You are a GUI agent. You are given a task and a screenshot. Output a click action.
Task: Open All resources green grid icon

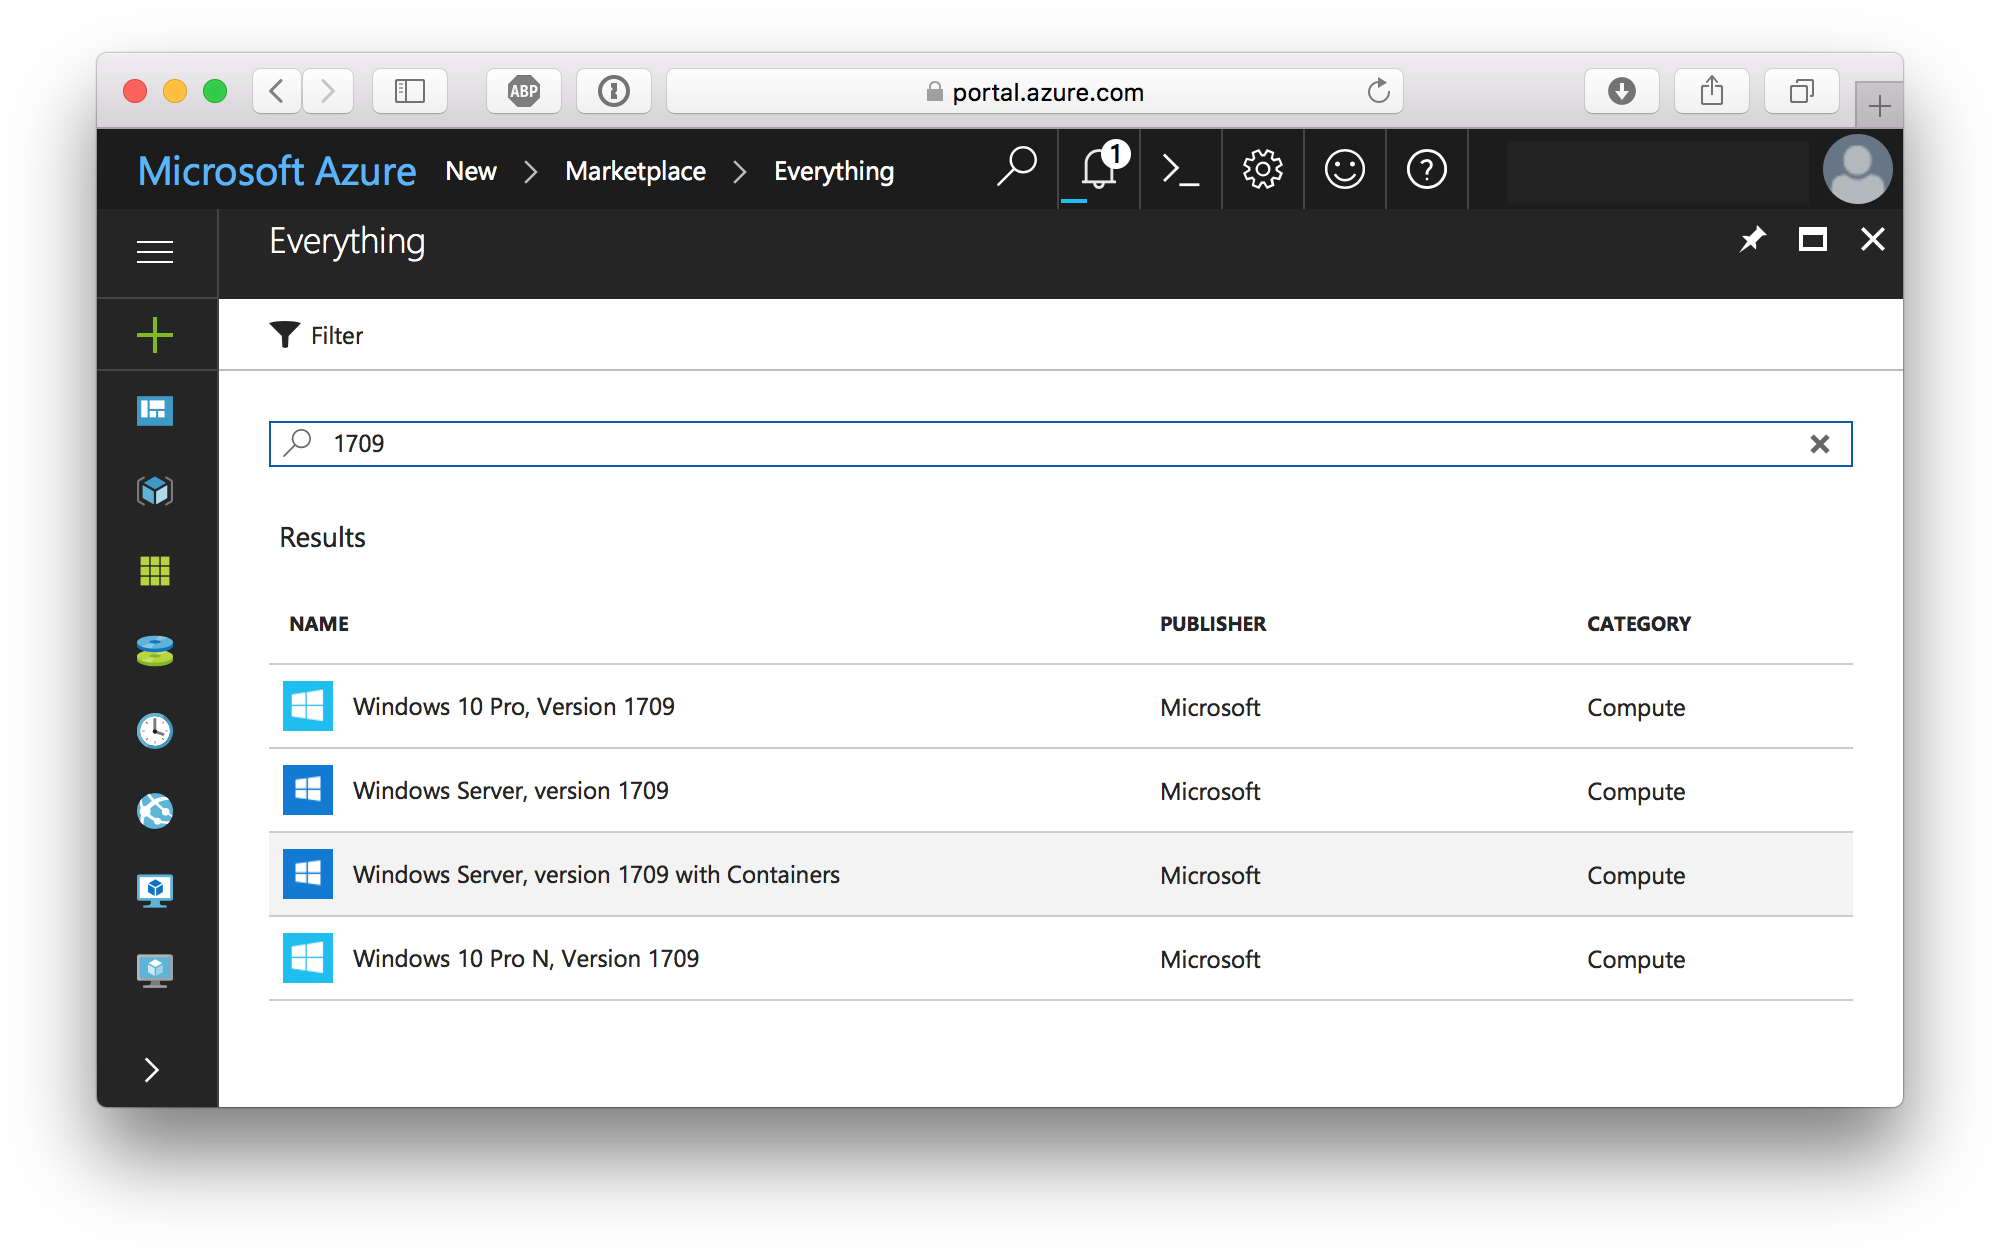click(155, 571)
